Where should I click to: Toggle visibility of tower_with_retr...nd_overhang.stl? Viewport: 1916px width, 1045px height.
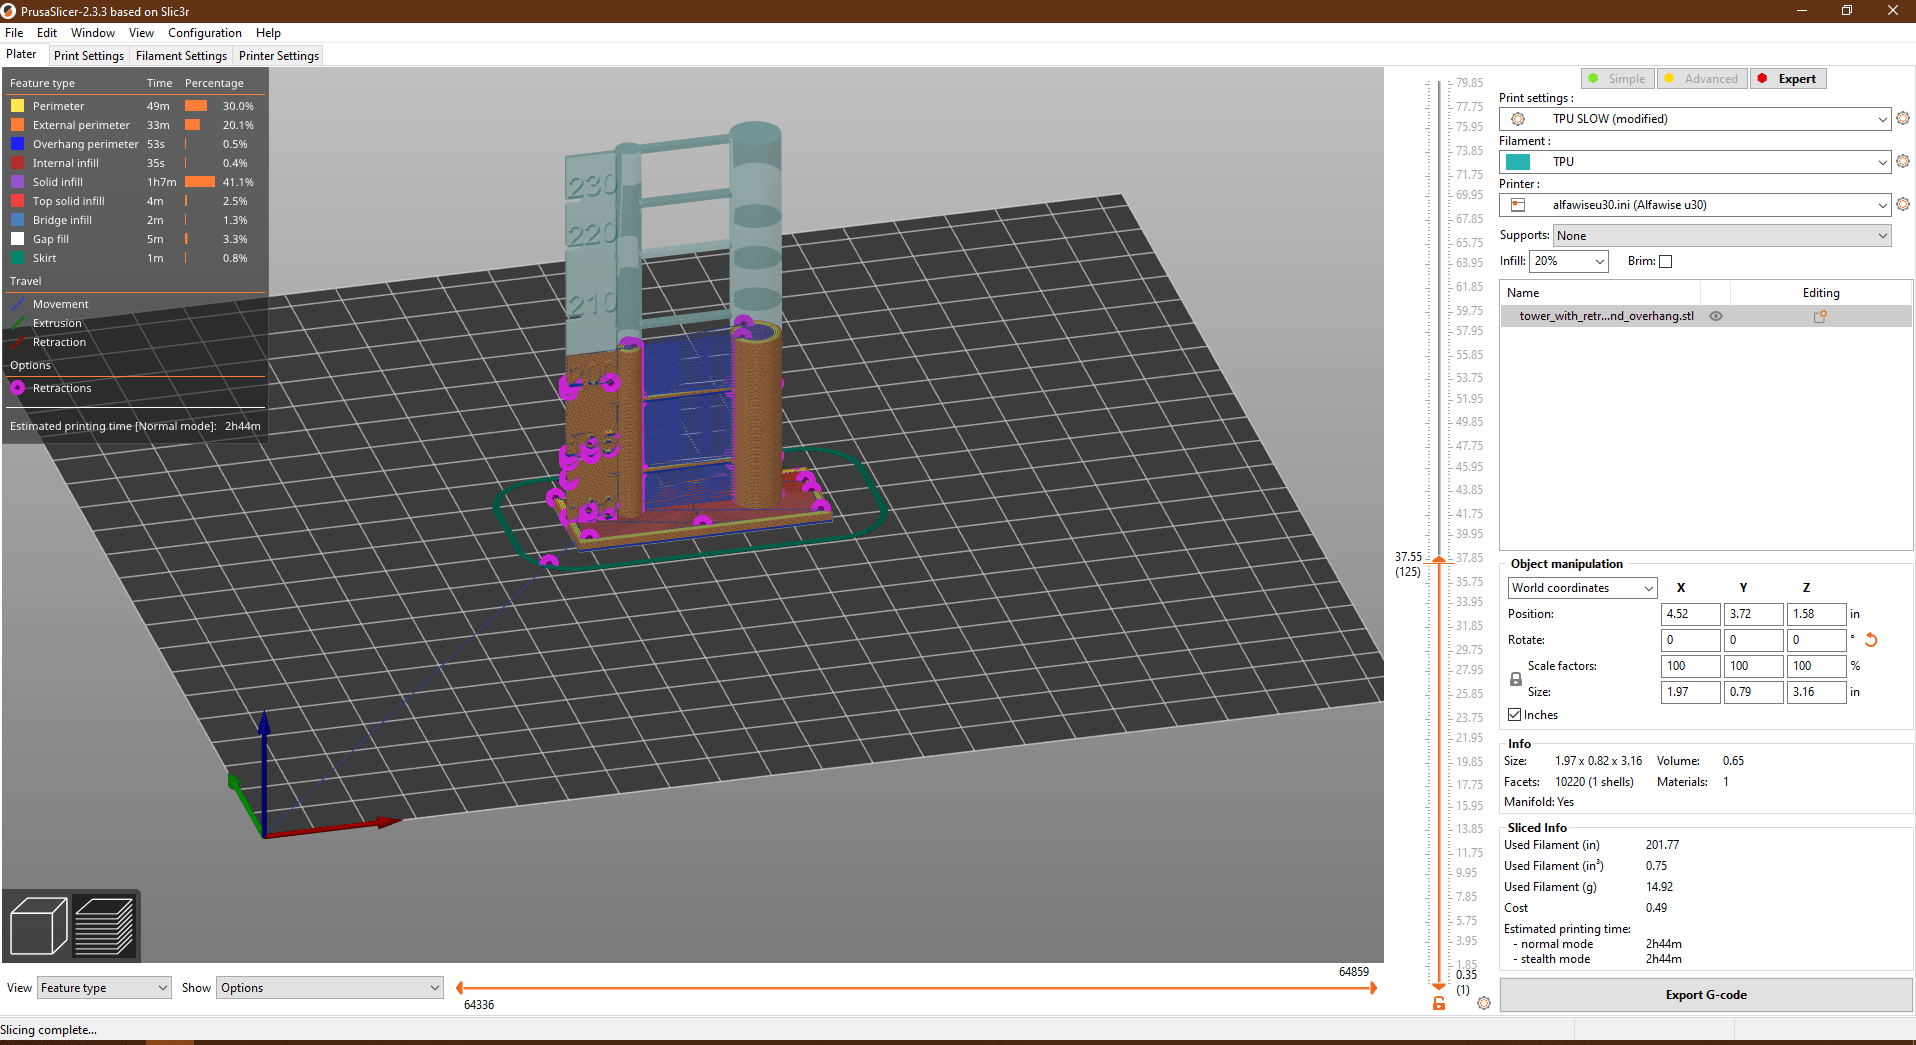[1716, 316]
